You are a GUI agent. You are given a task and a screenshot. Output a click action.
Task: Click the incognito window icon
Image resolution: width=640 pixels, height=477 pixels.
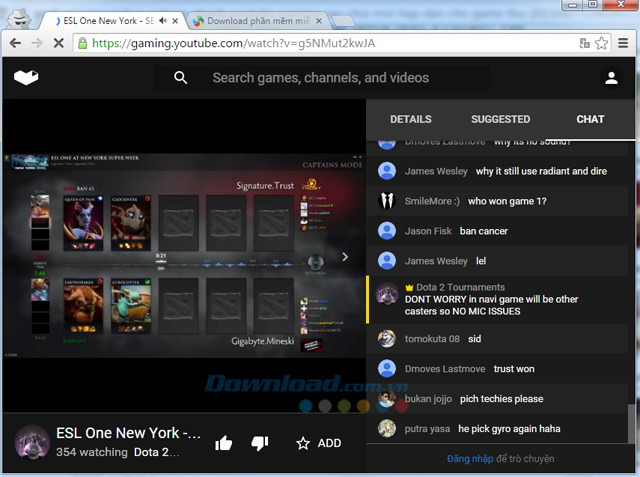point(20,18)
